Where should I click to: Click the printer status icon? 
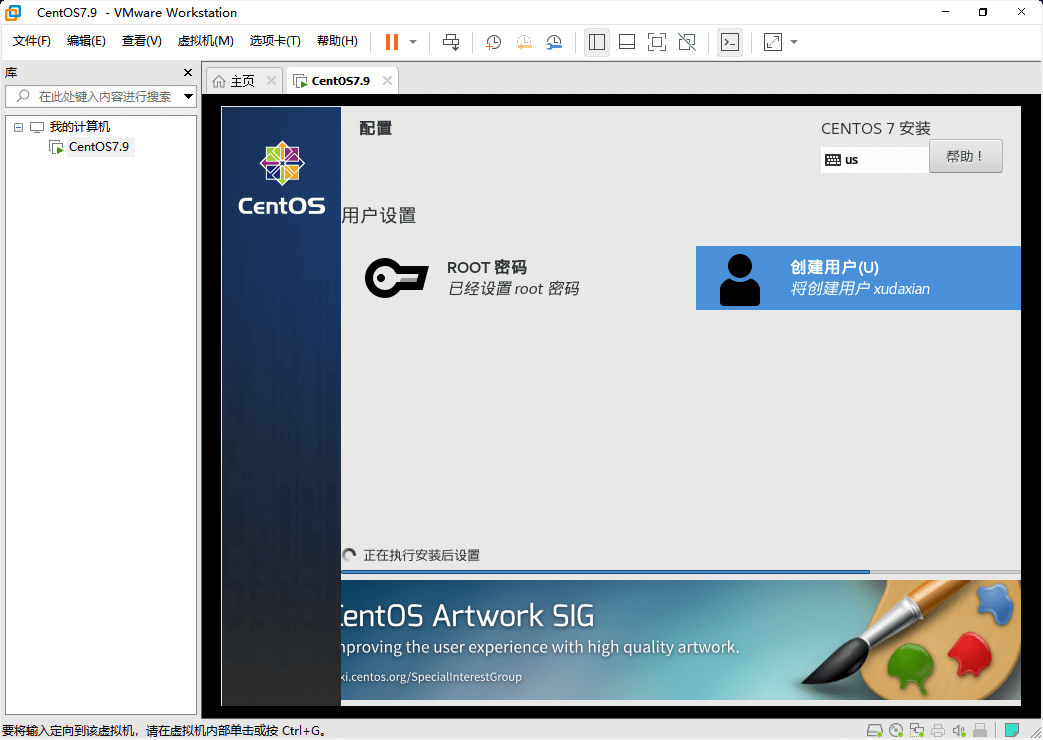[x=938, y=731]
